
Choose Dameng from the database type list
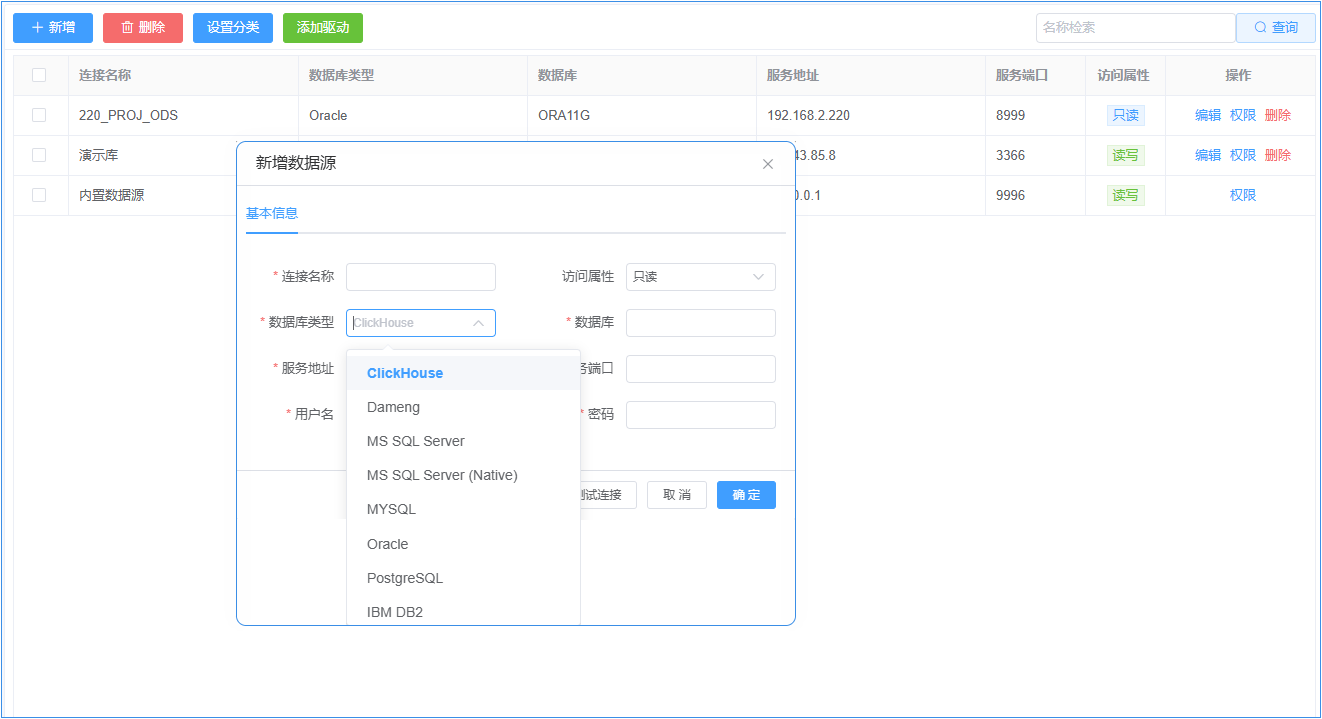coord(463,407)
